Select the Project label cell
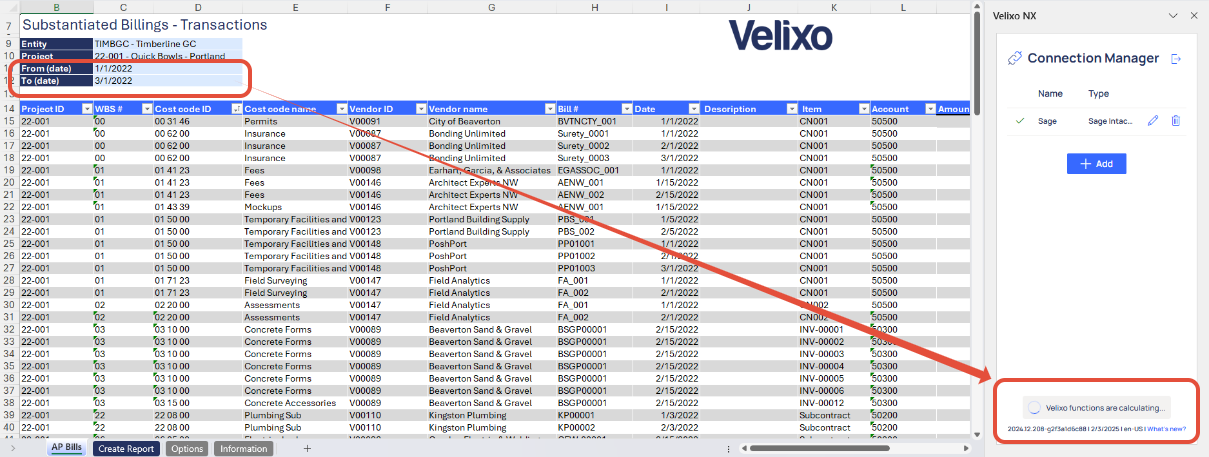Image resolution: width=1209 pixels, height=457 pixels. (56, 56)
